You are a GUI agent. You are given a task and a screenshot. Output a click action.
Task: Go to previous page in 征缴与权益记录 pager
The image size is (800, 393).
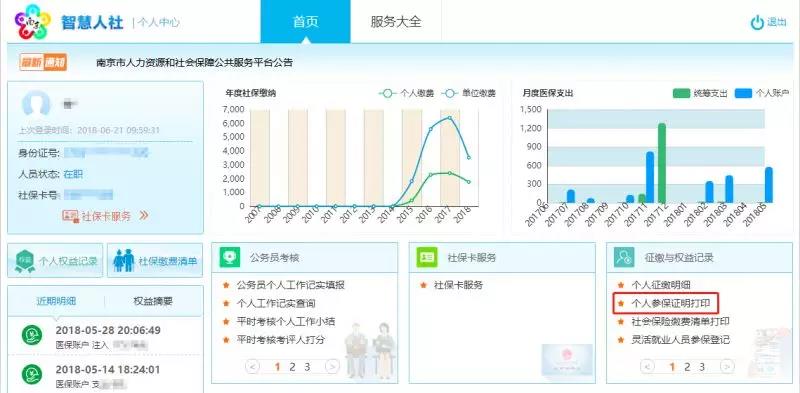pos(647,366)
